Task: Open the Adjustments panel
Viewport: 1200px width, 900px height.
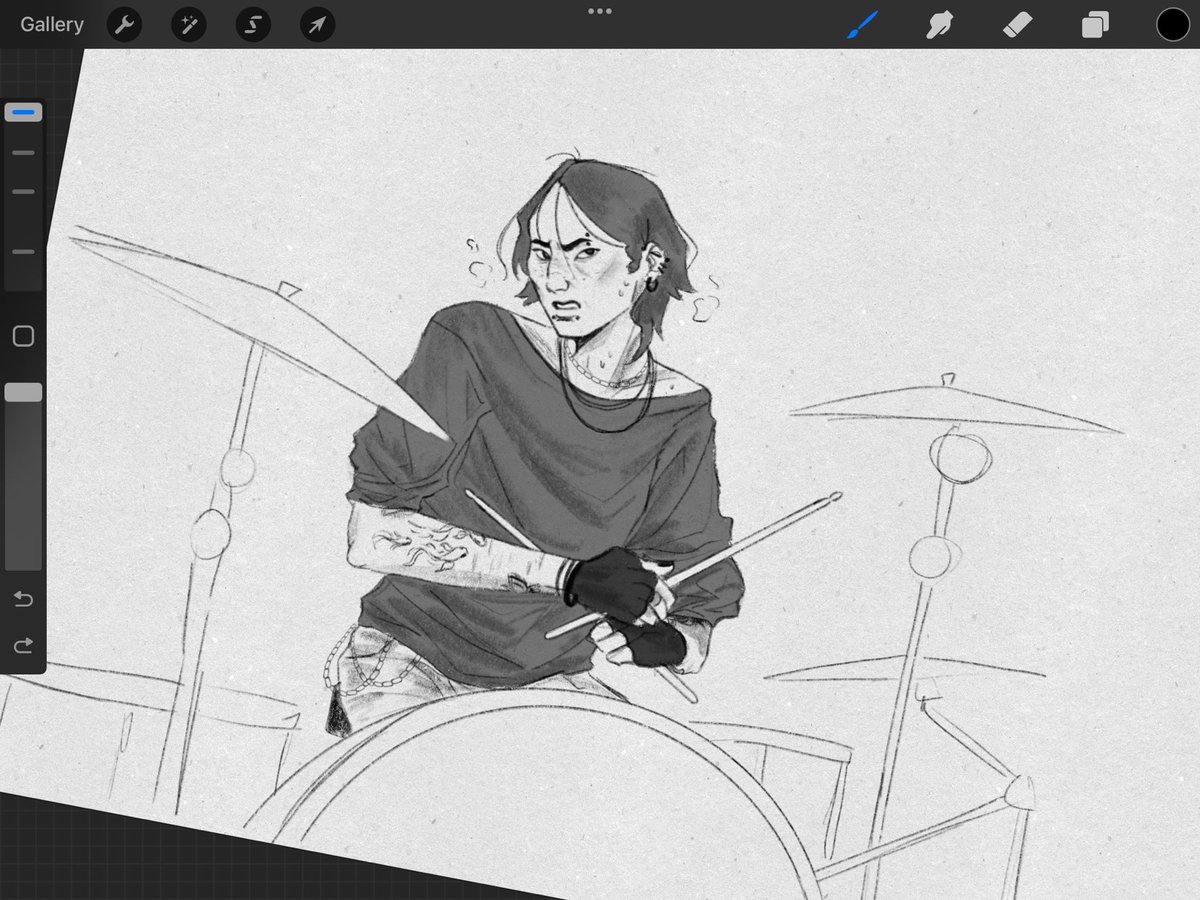Action: click(188, 24)
